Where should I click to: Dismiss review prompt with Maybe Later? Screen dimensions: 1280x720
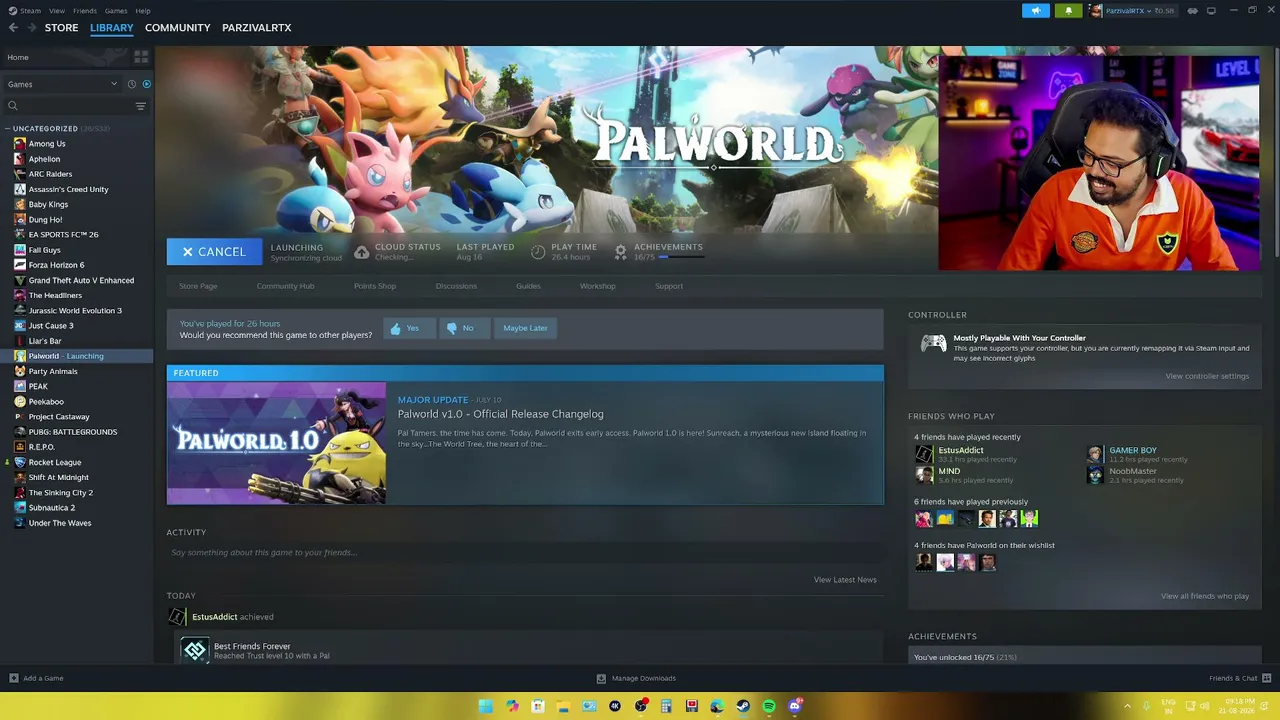(x=525, y=328)
